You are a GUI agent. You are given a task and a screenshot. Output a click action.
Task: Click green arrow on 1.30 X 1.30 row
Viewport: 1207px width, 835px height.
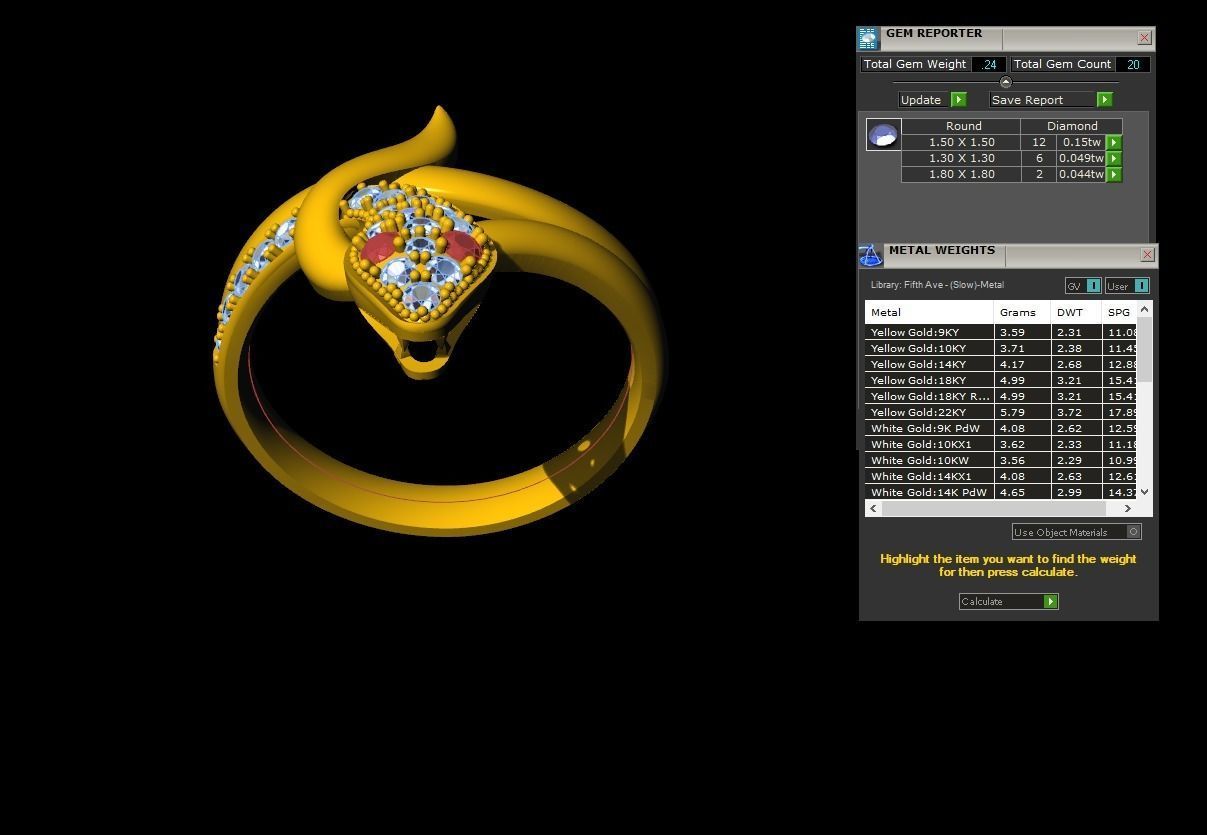tap(1114, 158)
